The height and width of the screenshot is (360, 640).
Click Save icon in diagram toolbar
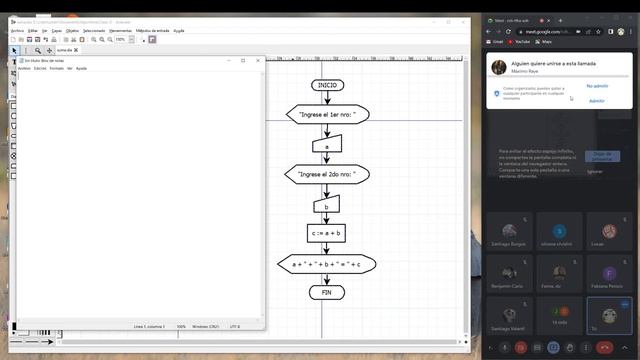point(29,40)
